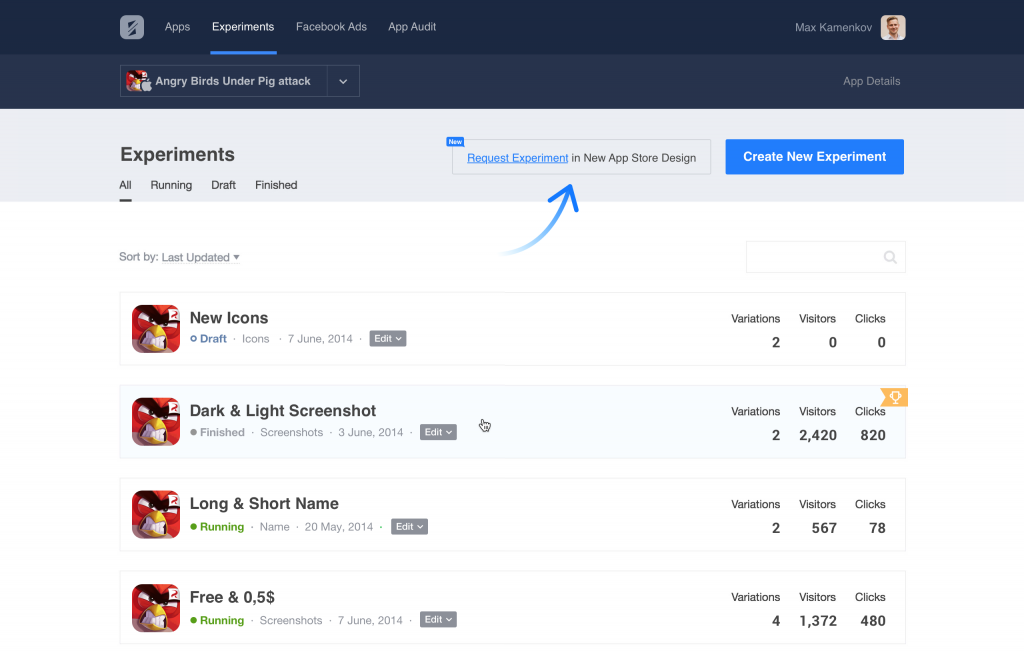Open the App Audit section
This screenshot has width=1024, height=653.
[412, 27]
